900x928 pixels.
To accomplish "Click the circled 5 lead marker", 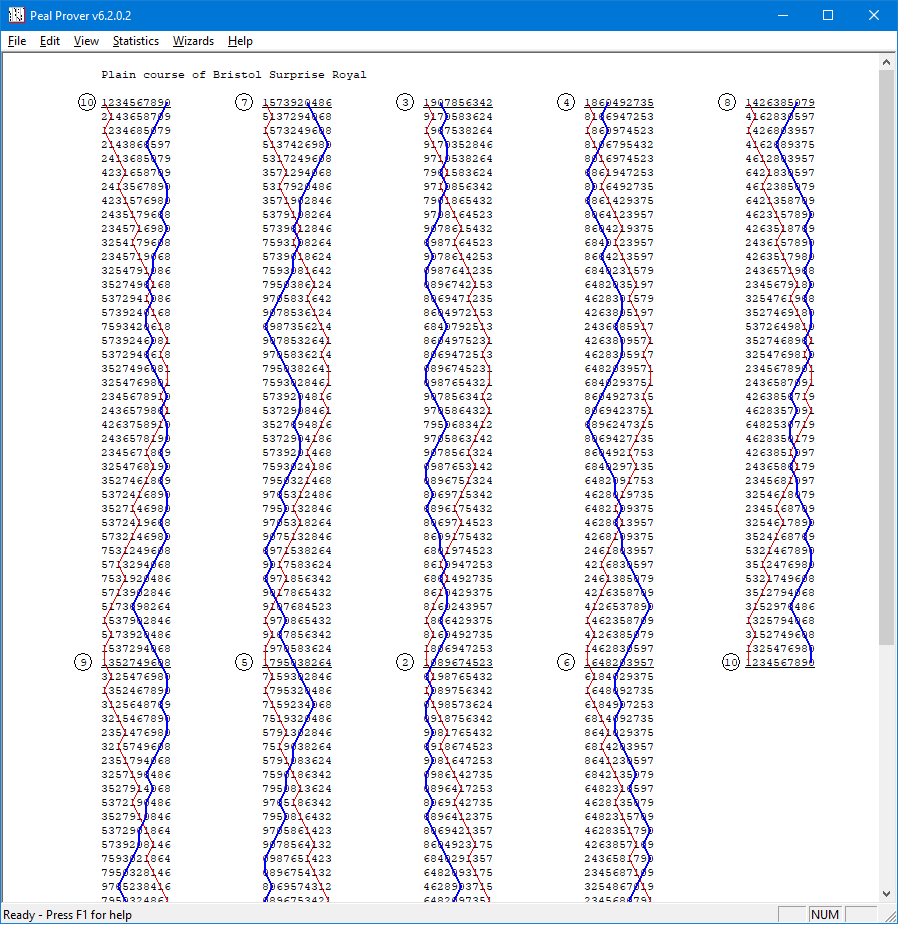I will click(x=244, y=662).
